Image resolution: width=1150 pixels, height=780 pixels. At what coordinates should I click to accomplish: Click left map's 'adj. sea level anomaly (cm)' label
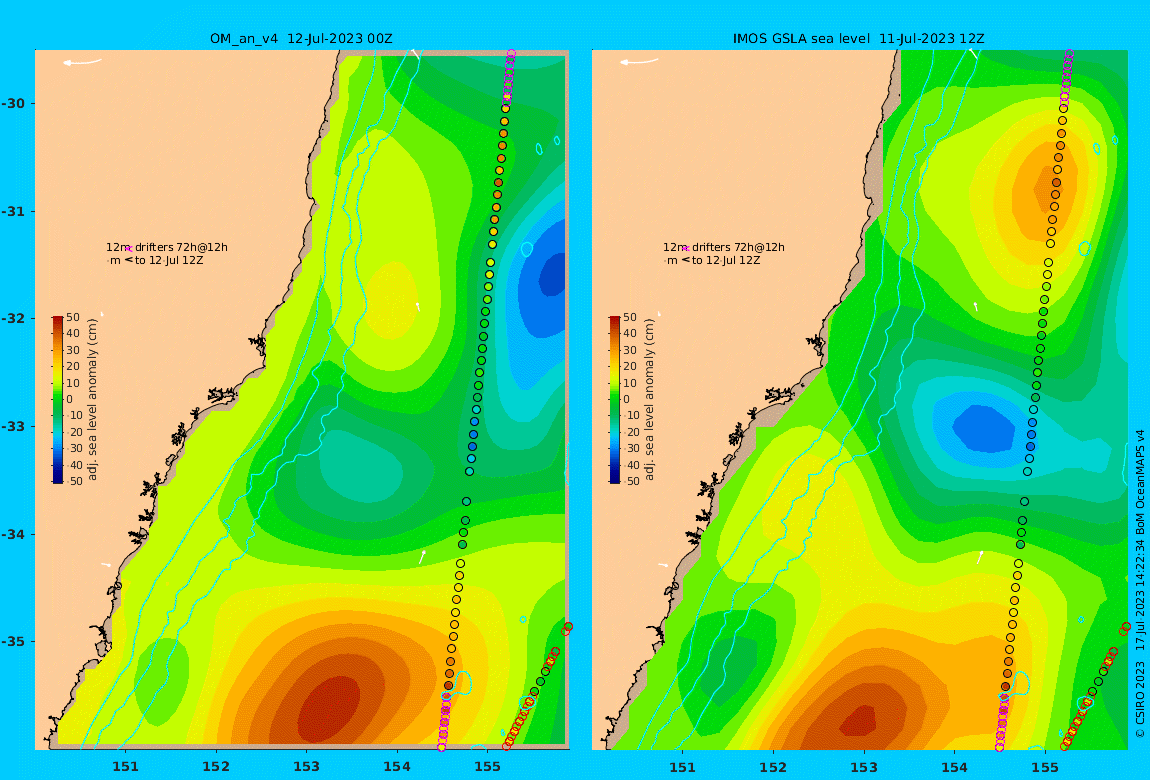[x=92, y=400]
